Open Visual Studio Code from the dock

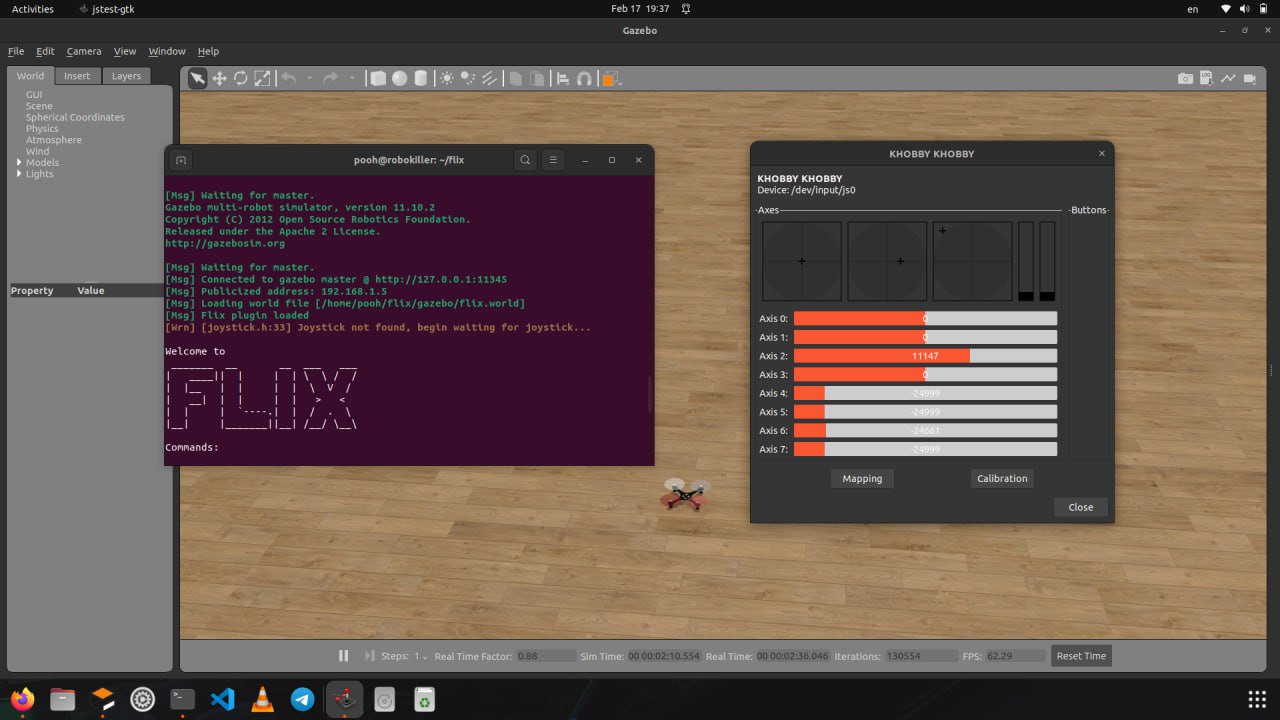click(x=222, y=699)
